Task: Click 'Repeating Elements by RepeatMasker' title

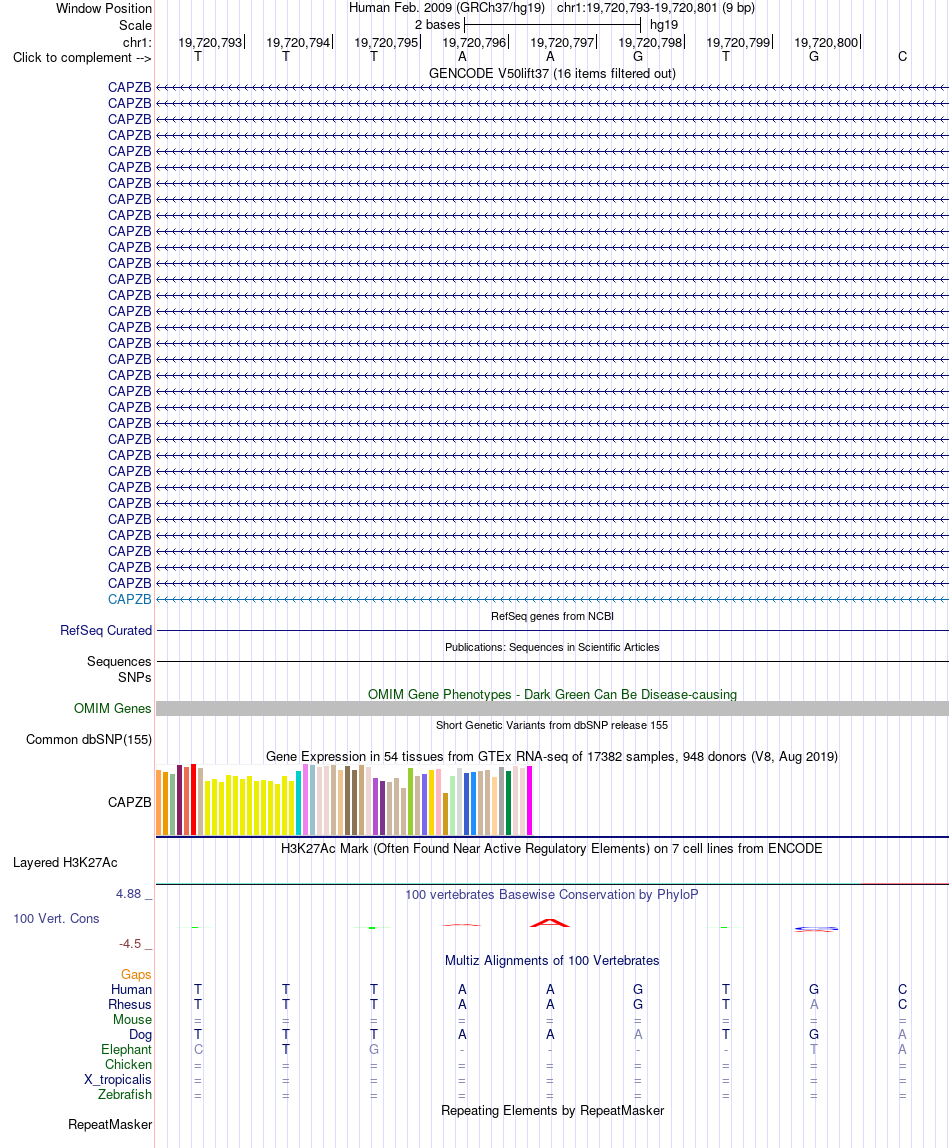Action: pos(552,1110)
